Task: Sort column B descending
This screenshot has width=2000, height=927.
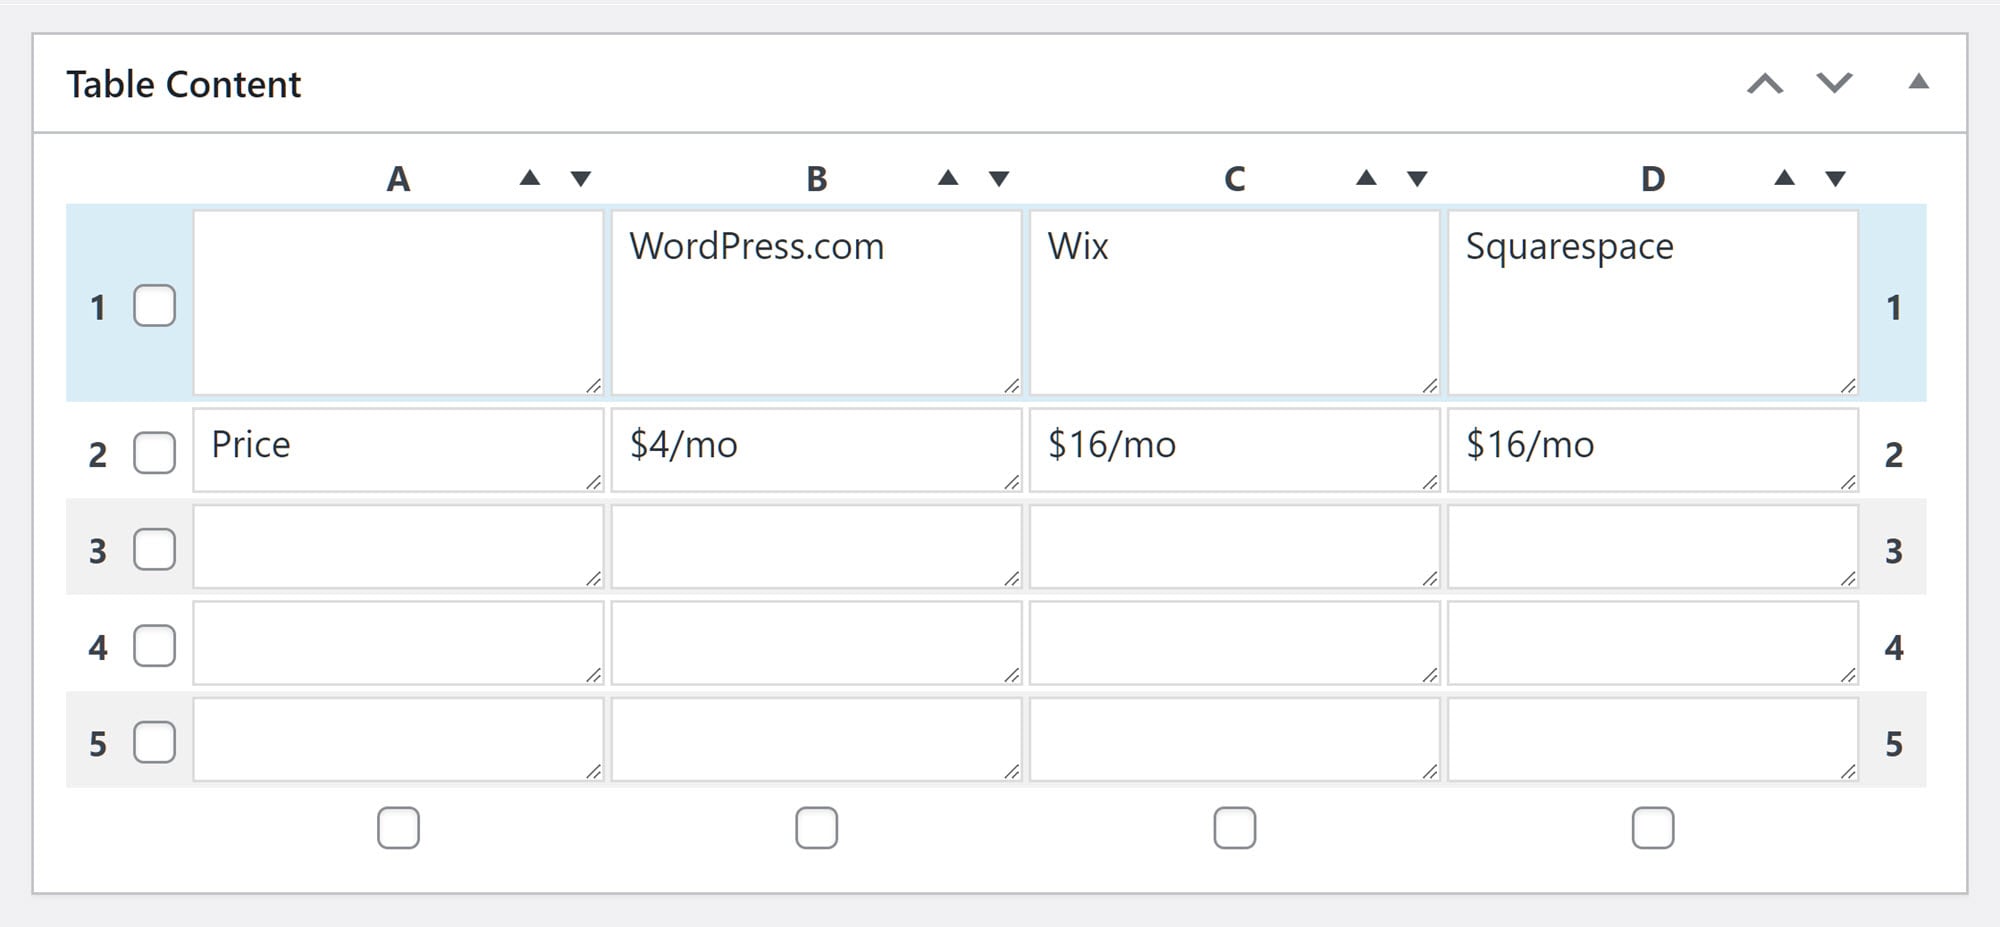Action: tap(997, 178)
